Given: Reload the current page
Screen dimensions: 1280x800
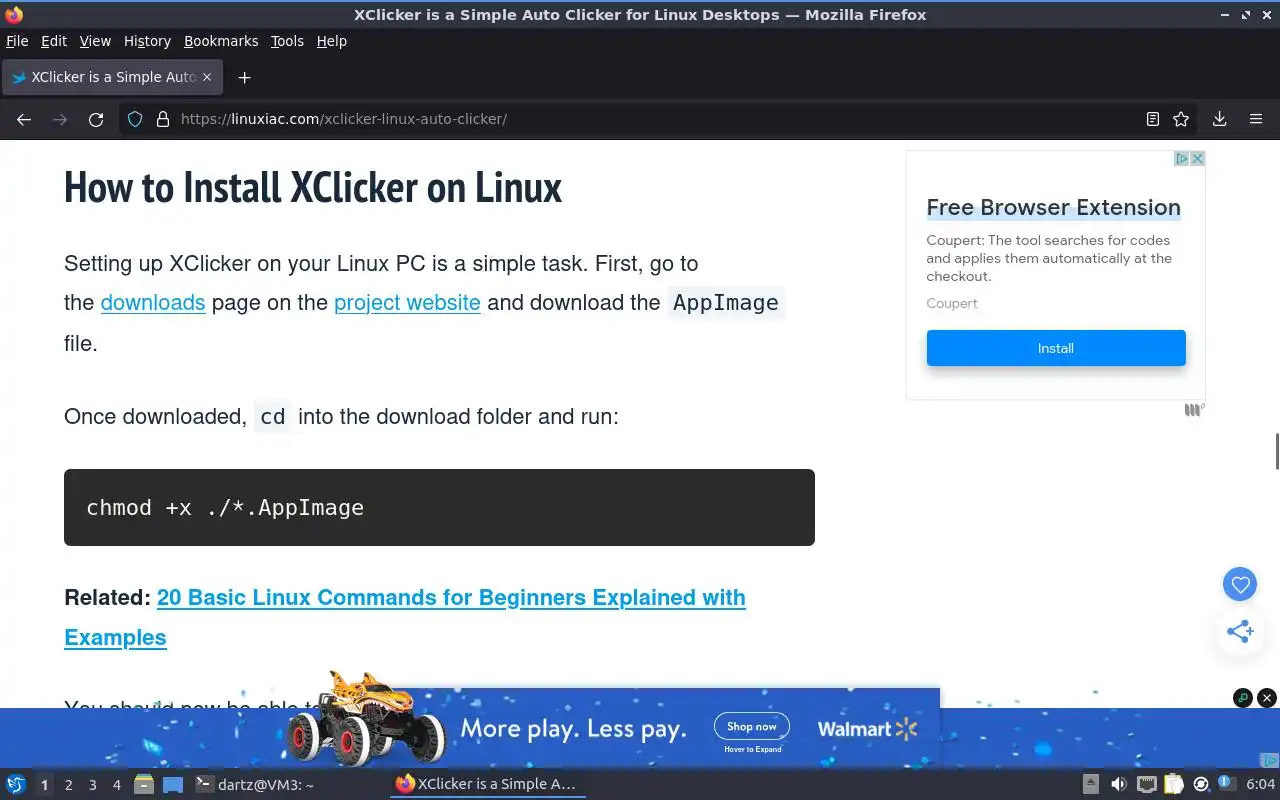Looking at the screenshot, I should pyautogui.click(x=96, y=119).
